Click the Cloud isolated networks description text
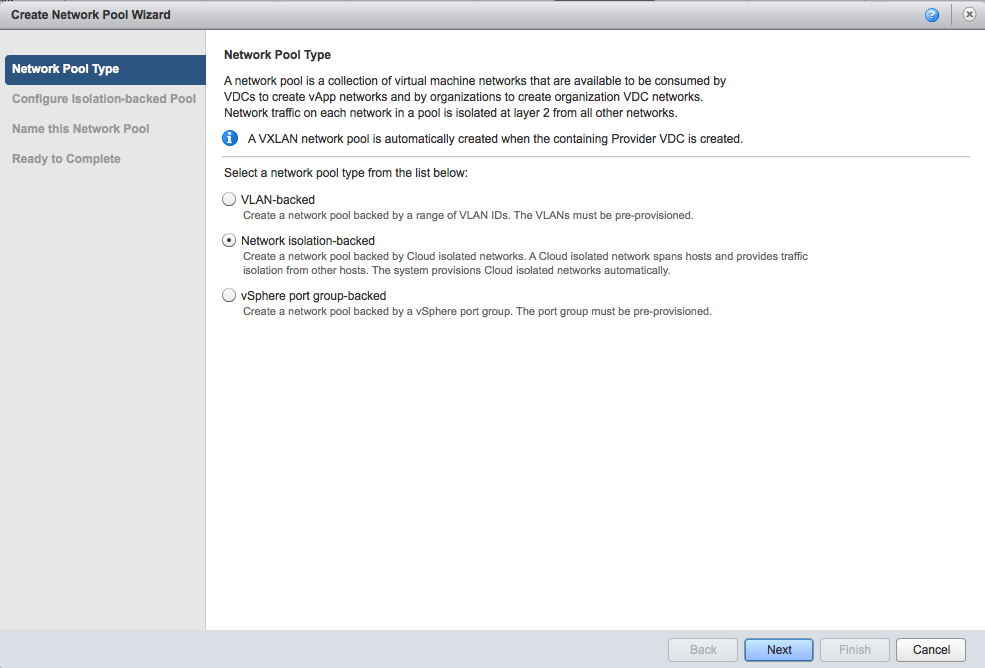 (525, 263)
